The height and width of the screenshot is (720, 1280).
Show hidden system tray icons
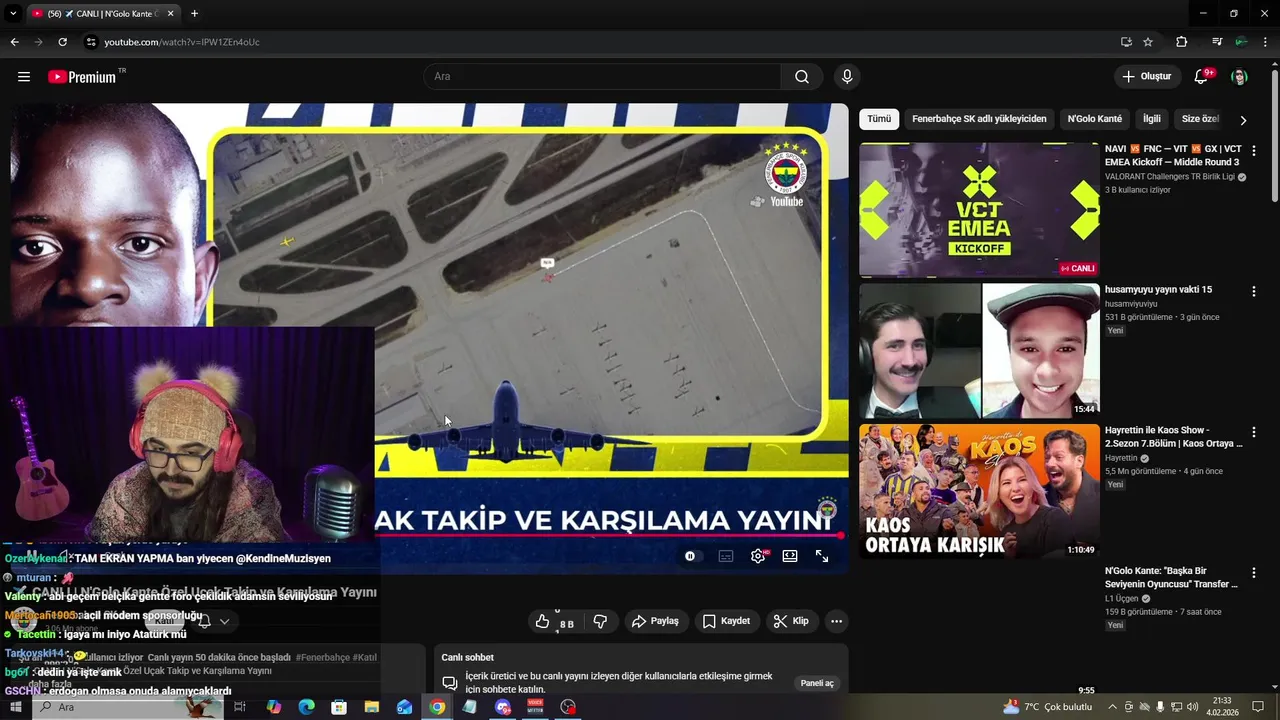1112,707
